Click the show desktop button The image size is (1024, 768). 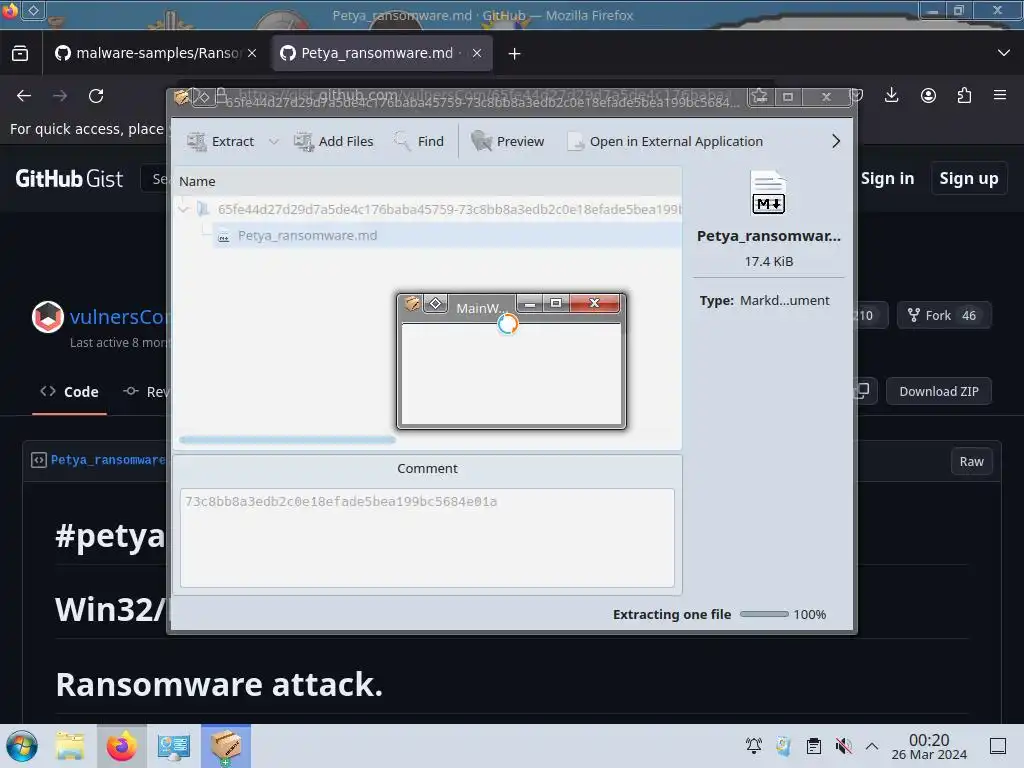pyautogui.click(x=998, y=746)
